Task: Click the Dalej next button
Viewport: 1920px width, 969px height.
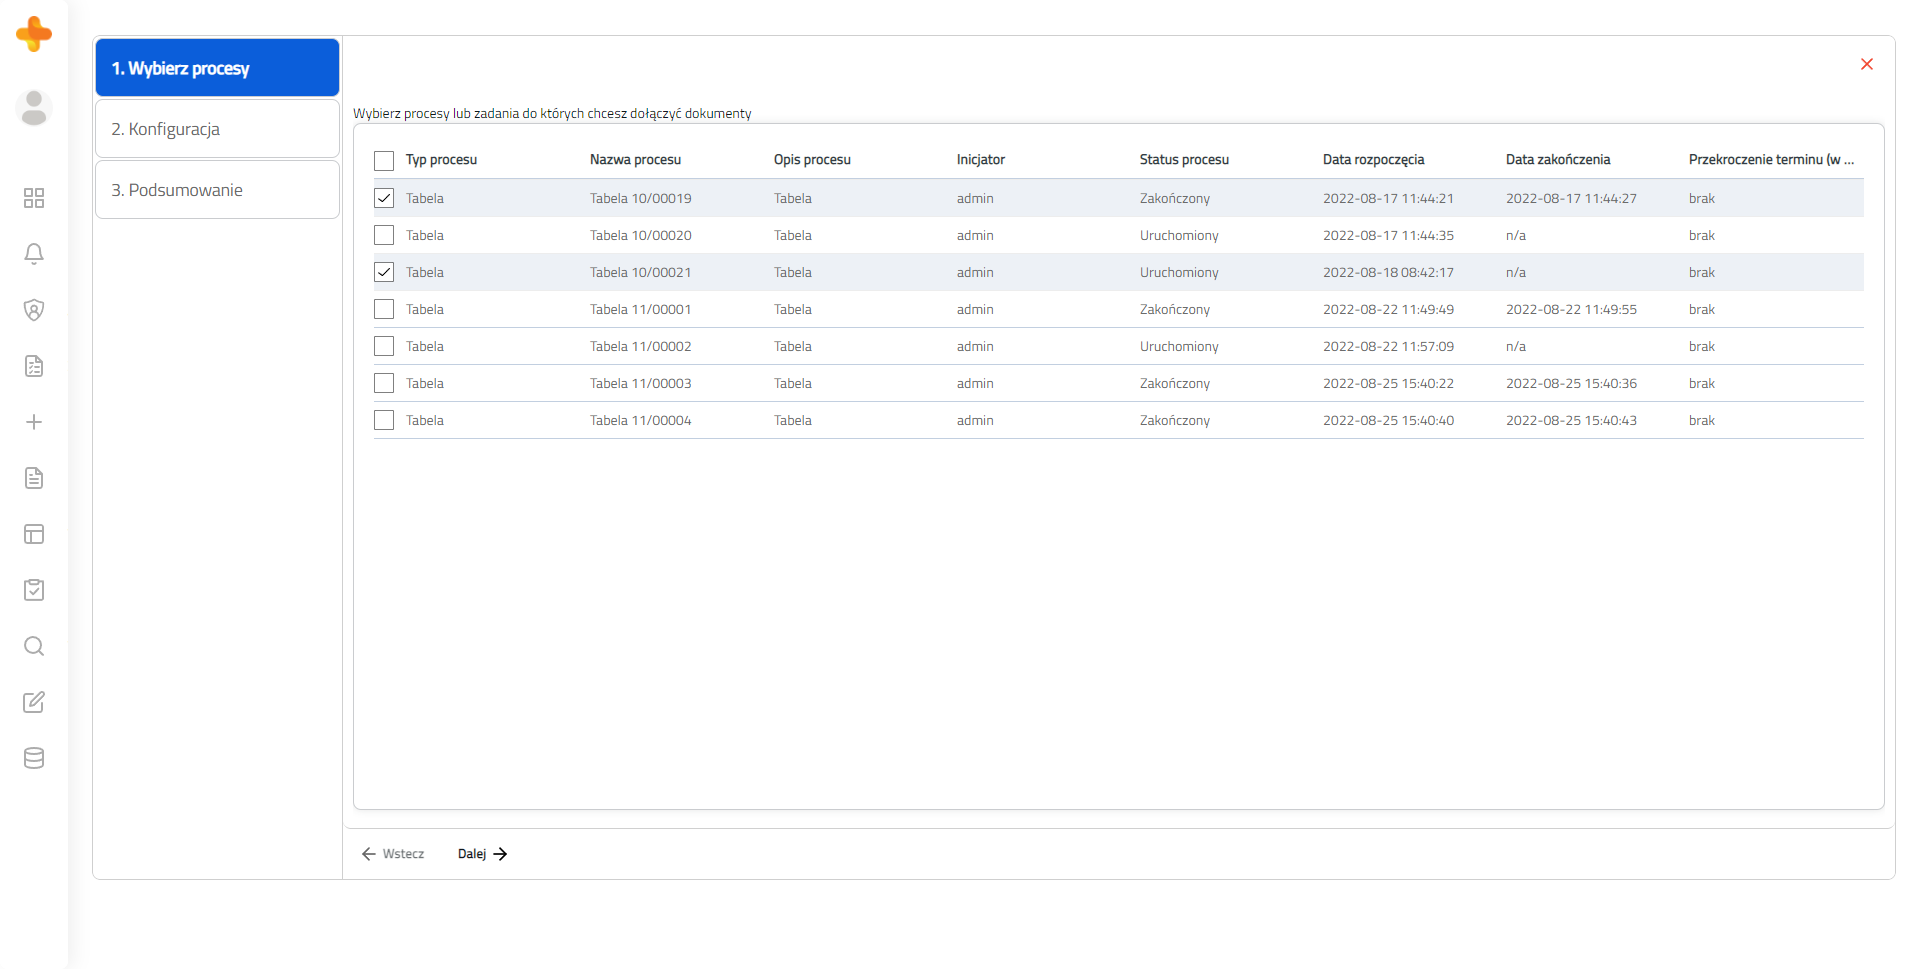Action: pos(483,854)
